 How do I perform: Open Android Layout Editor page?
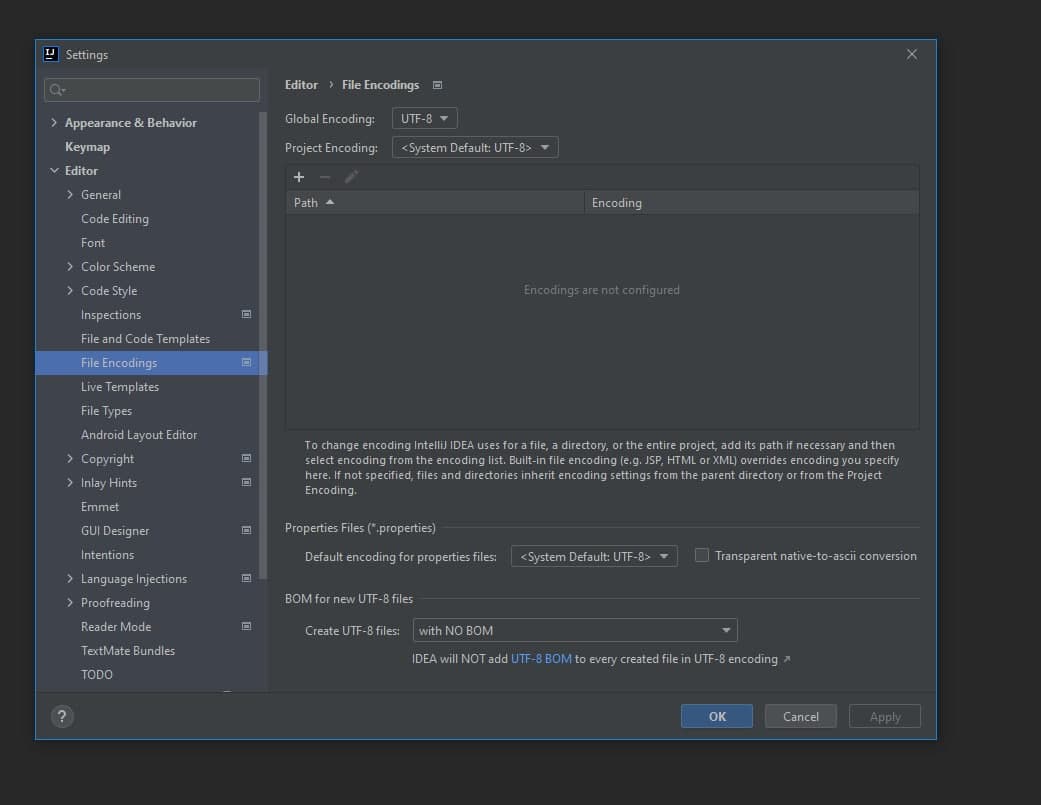tap(139, 435)
